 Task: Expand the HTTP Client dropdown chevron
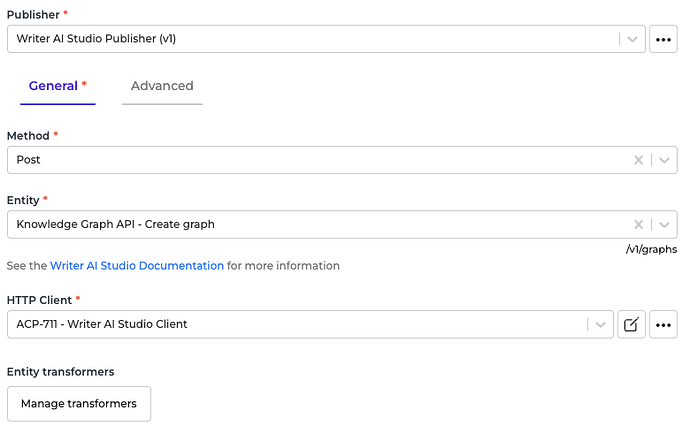coord(600,325)
